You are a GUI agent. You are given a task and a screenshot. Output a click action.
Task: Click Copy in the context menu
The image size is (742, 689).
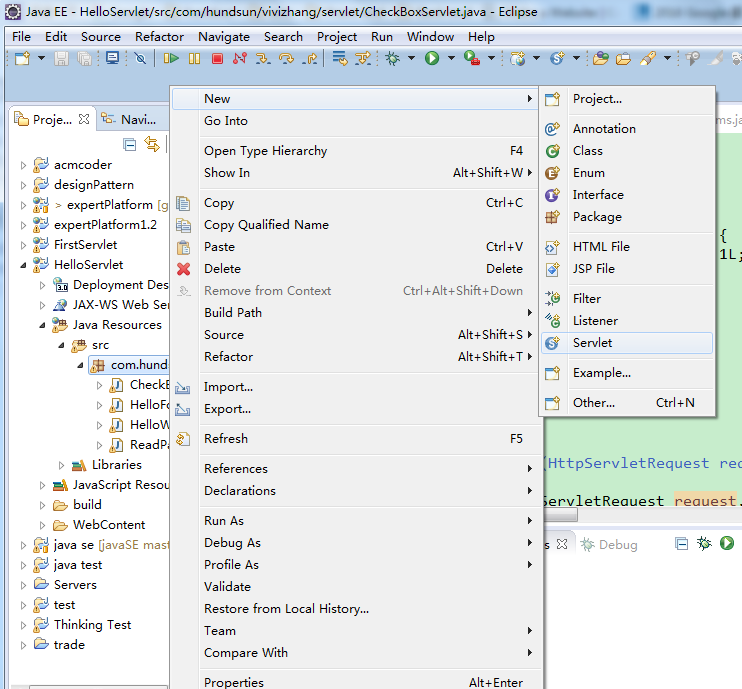[x=356, y=203]
